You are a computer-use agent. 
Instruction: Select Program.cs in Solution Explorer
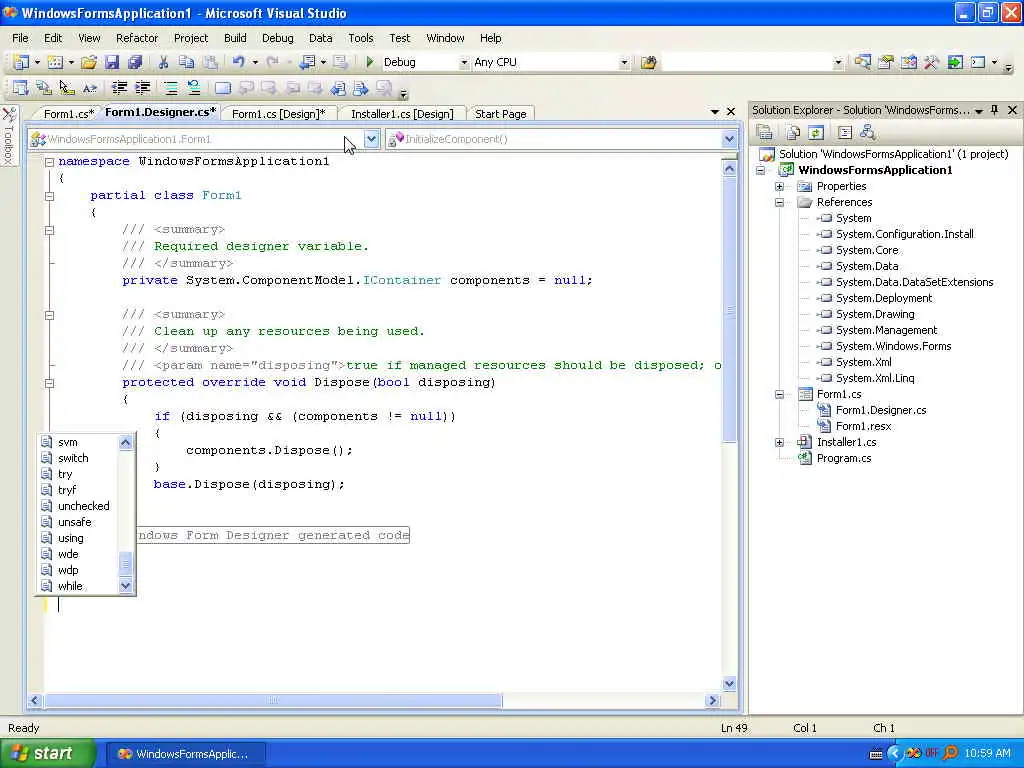(844, 458)
